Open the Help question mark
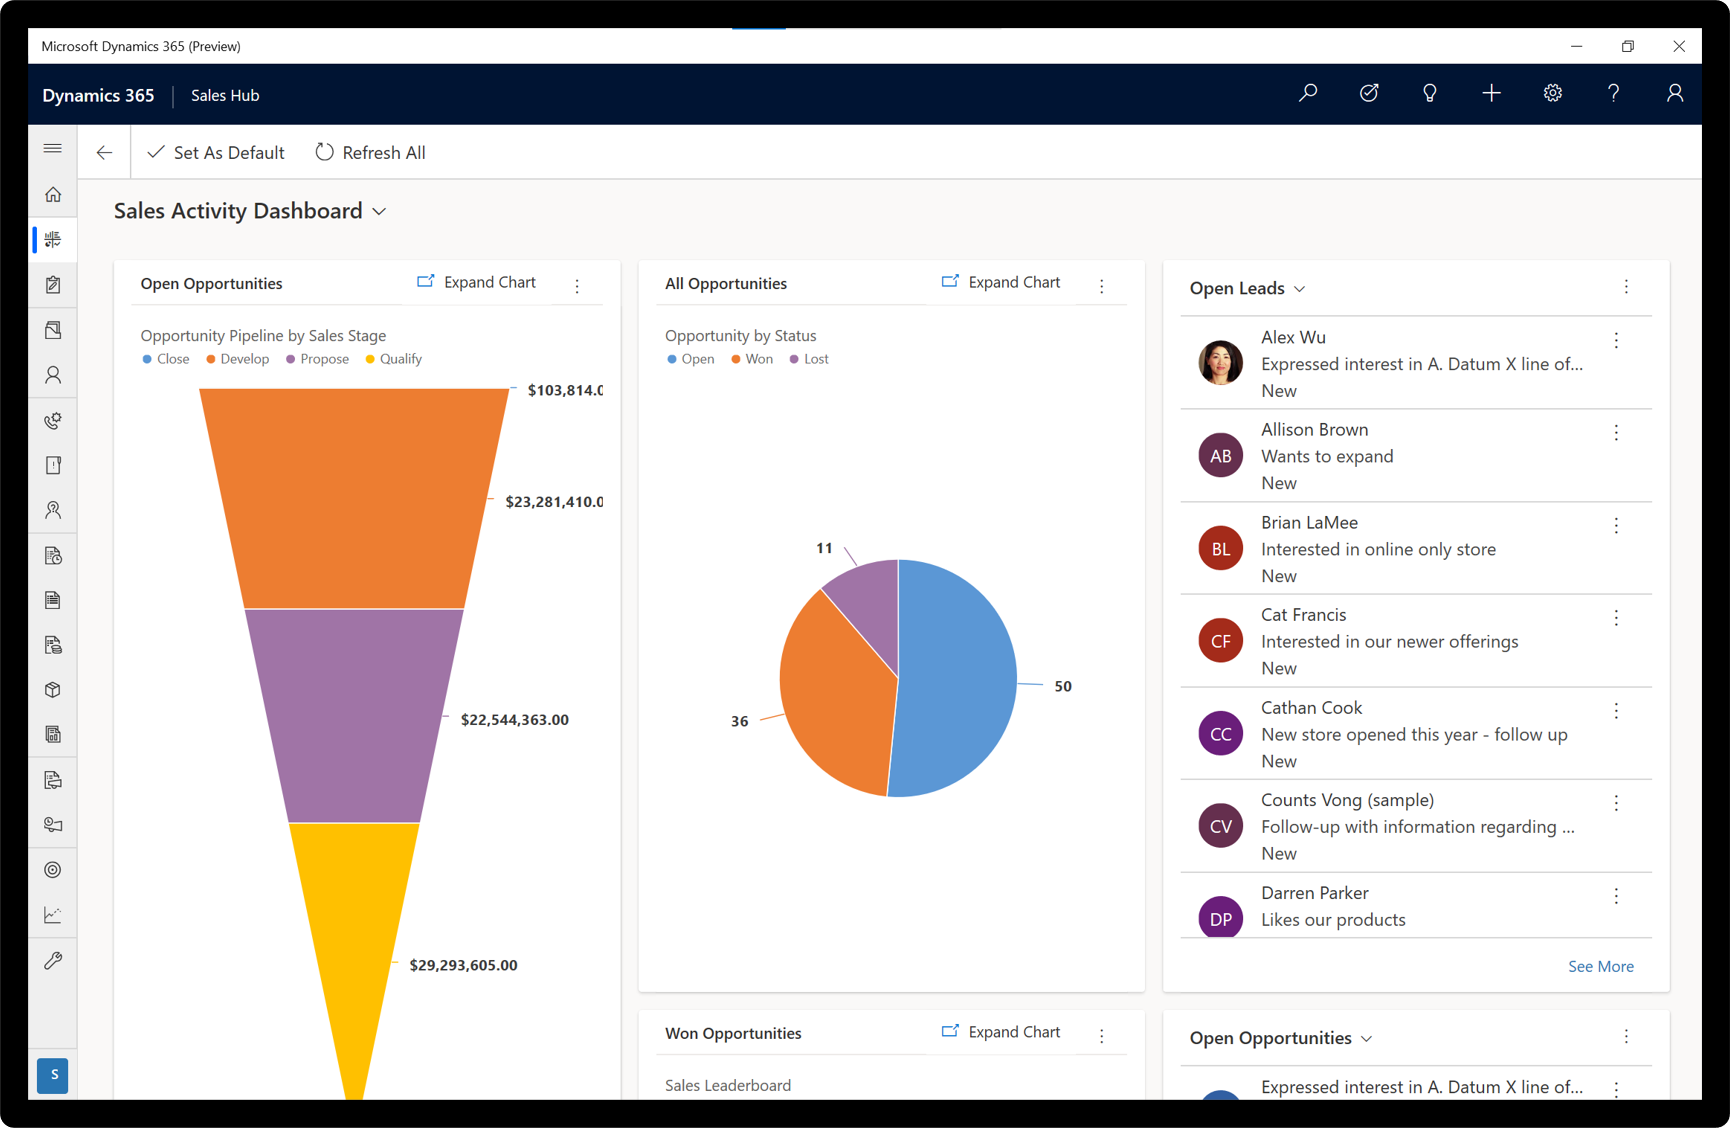 (1612, 93)
